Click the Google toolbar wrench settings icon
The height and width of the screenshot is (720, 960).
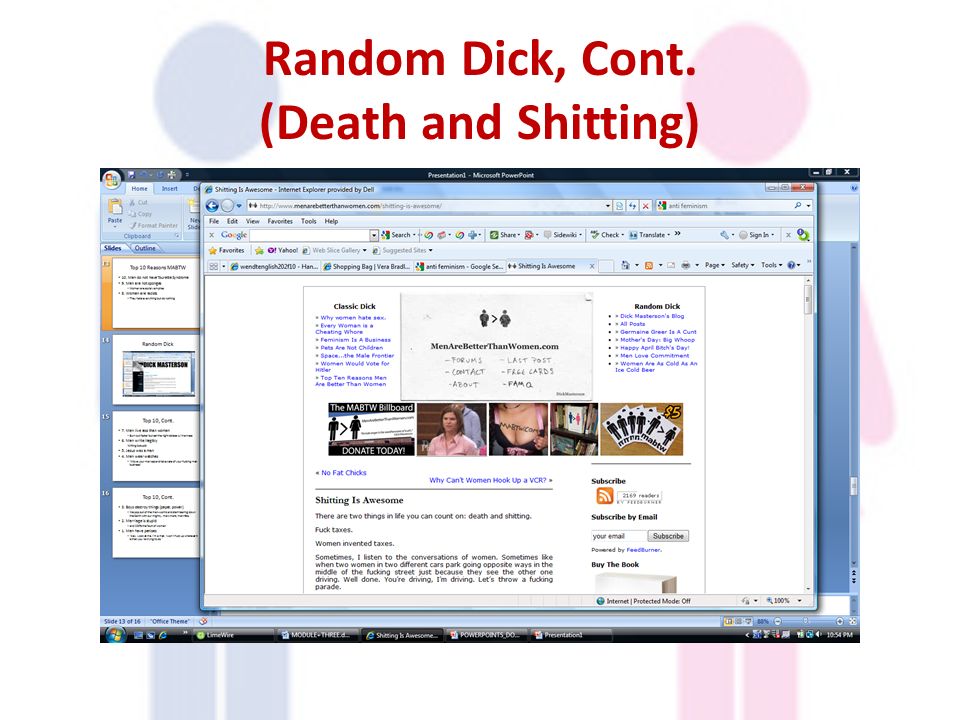(x=724, y=234)
